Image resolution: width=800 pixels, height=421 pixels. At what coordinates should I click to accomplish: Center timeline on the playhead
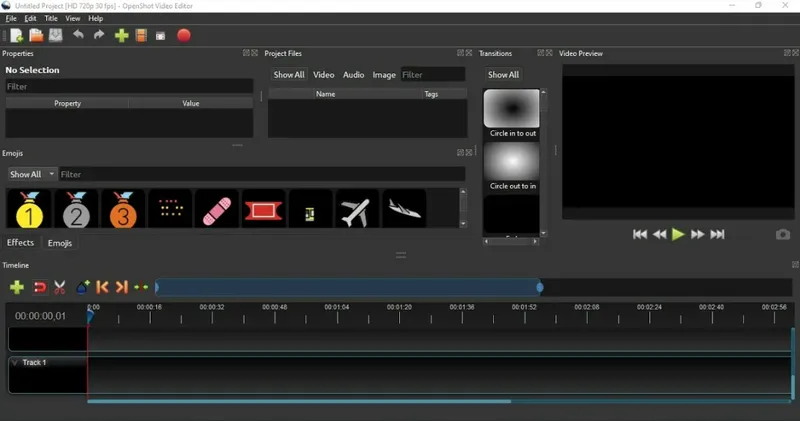141,287
